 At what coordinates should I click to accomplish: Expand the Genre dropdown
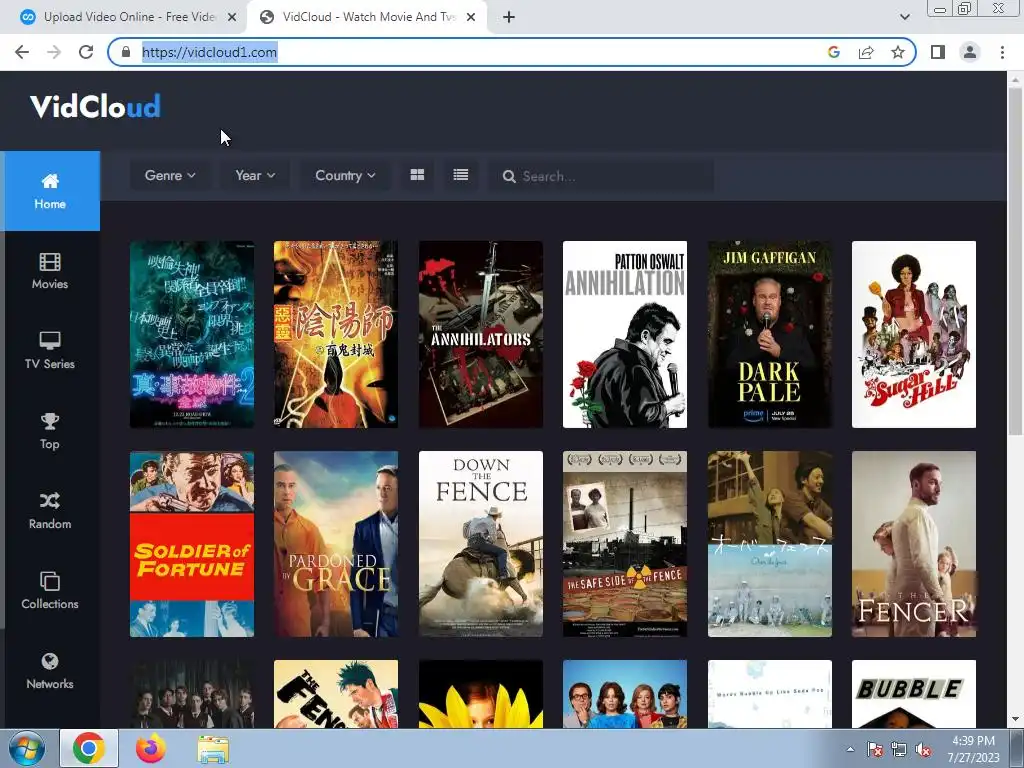[x=170, y=175]
